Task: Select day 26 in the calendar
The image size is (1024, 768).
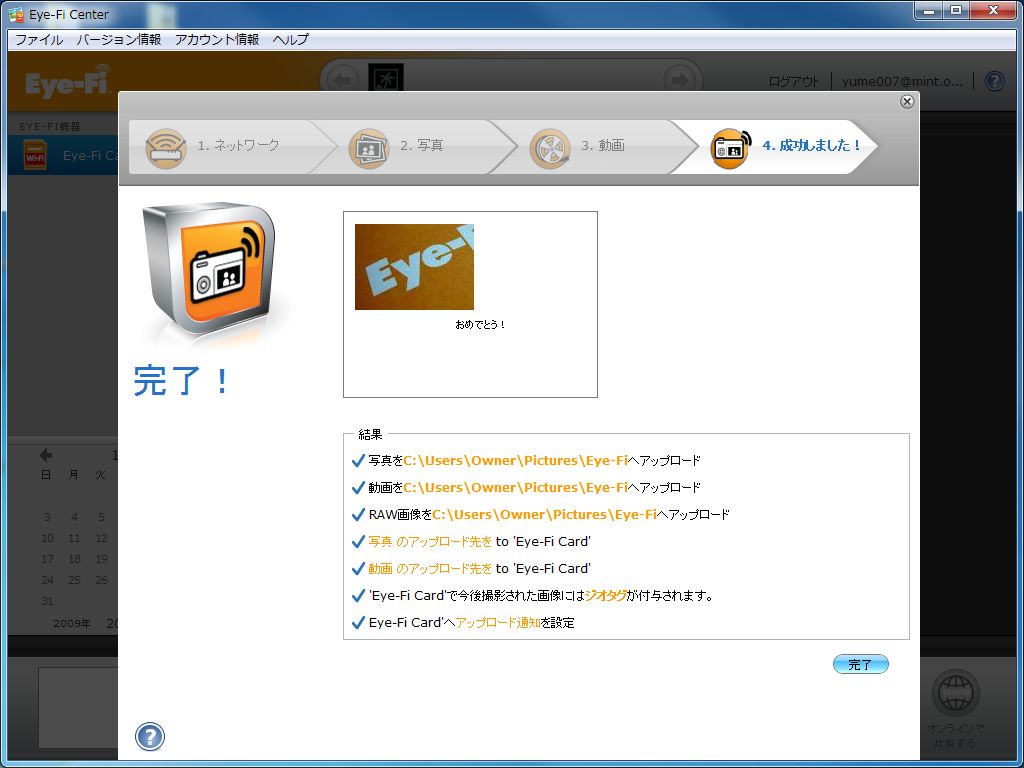Action: pos(101,580)
